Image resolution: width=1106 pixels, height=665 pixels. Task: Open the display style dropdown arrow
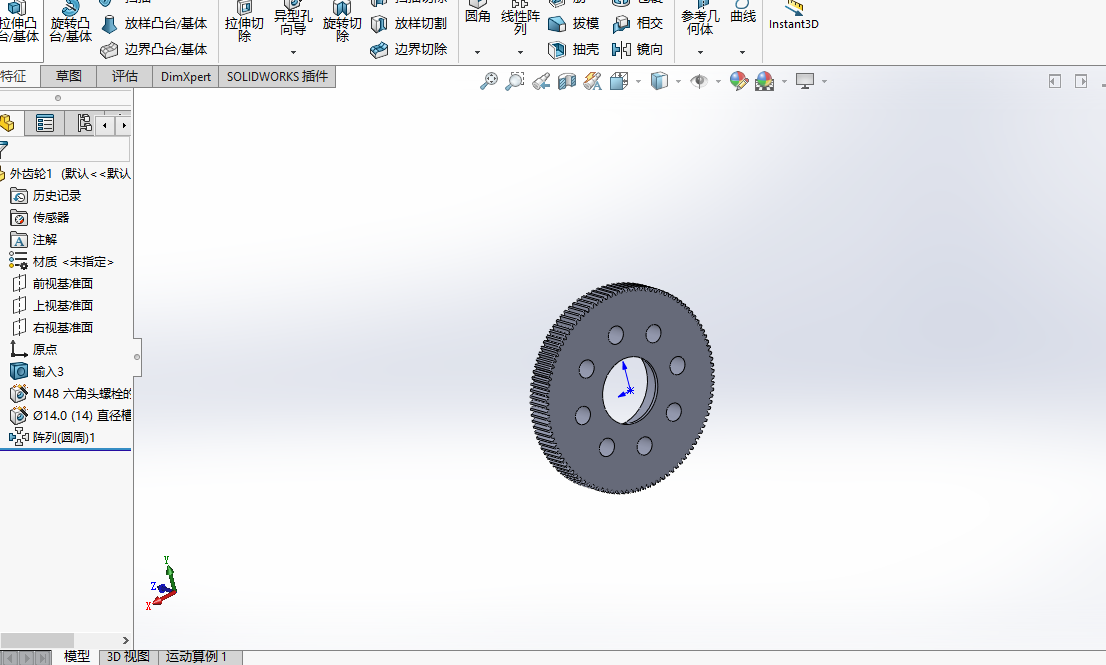[x=679, y=82]
